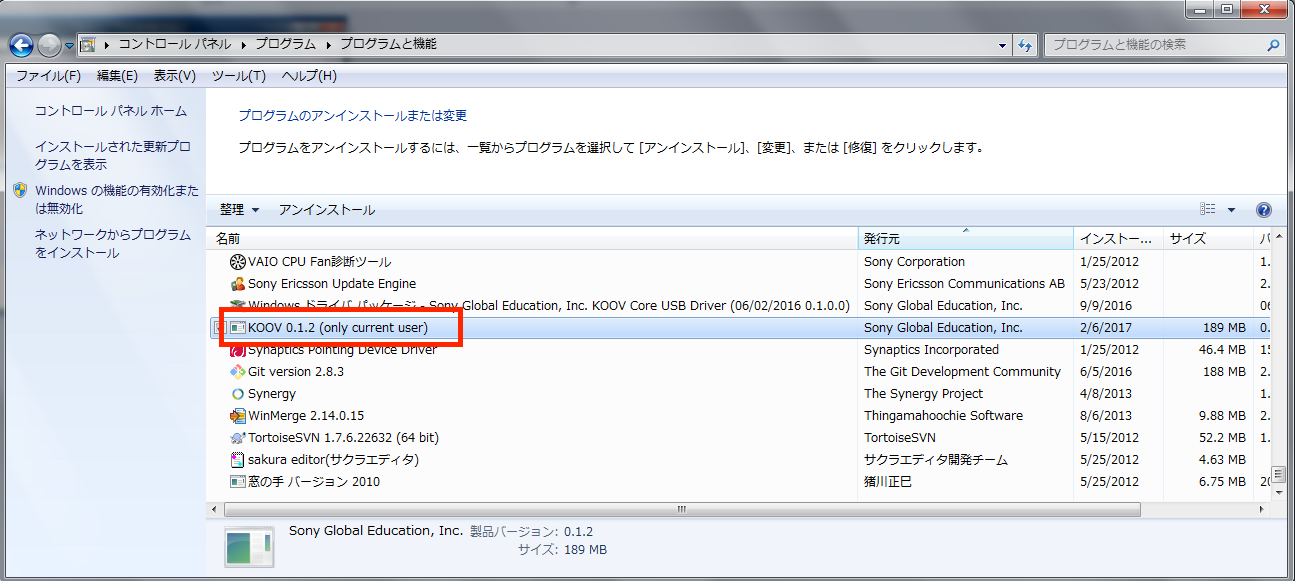This screenshot has width=1295, height=581.
Task: Select the "Sony Ericsson Update Engine" entry
Action: pos(332,284)
